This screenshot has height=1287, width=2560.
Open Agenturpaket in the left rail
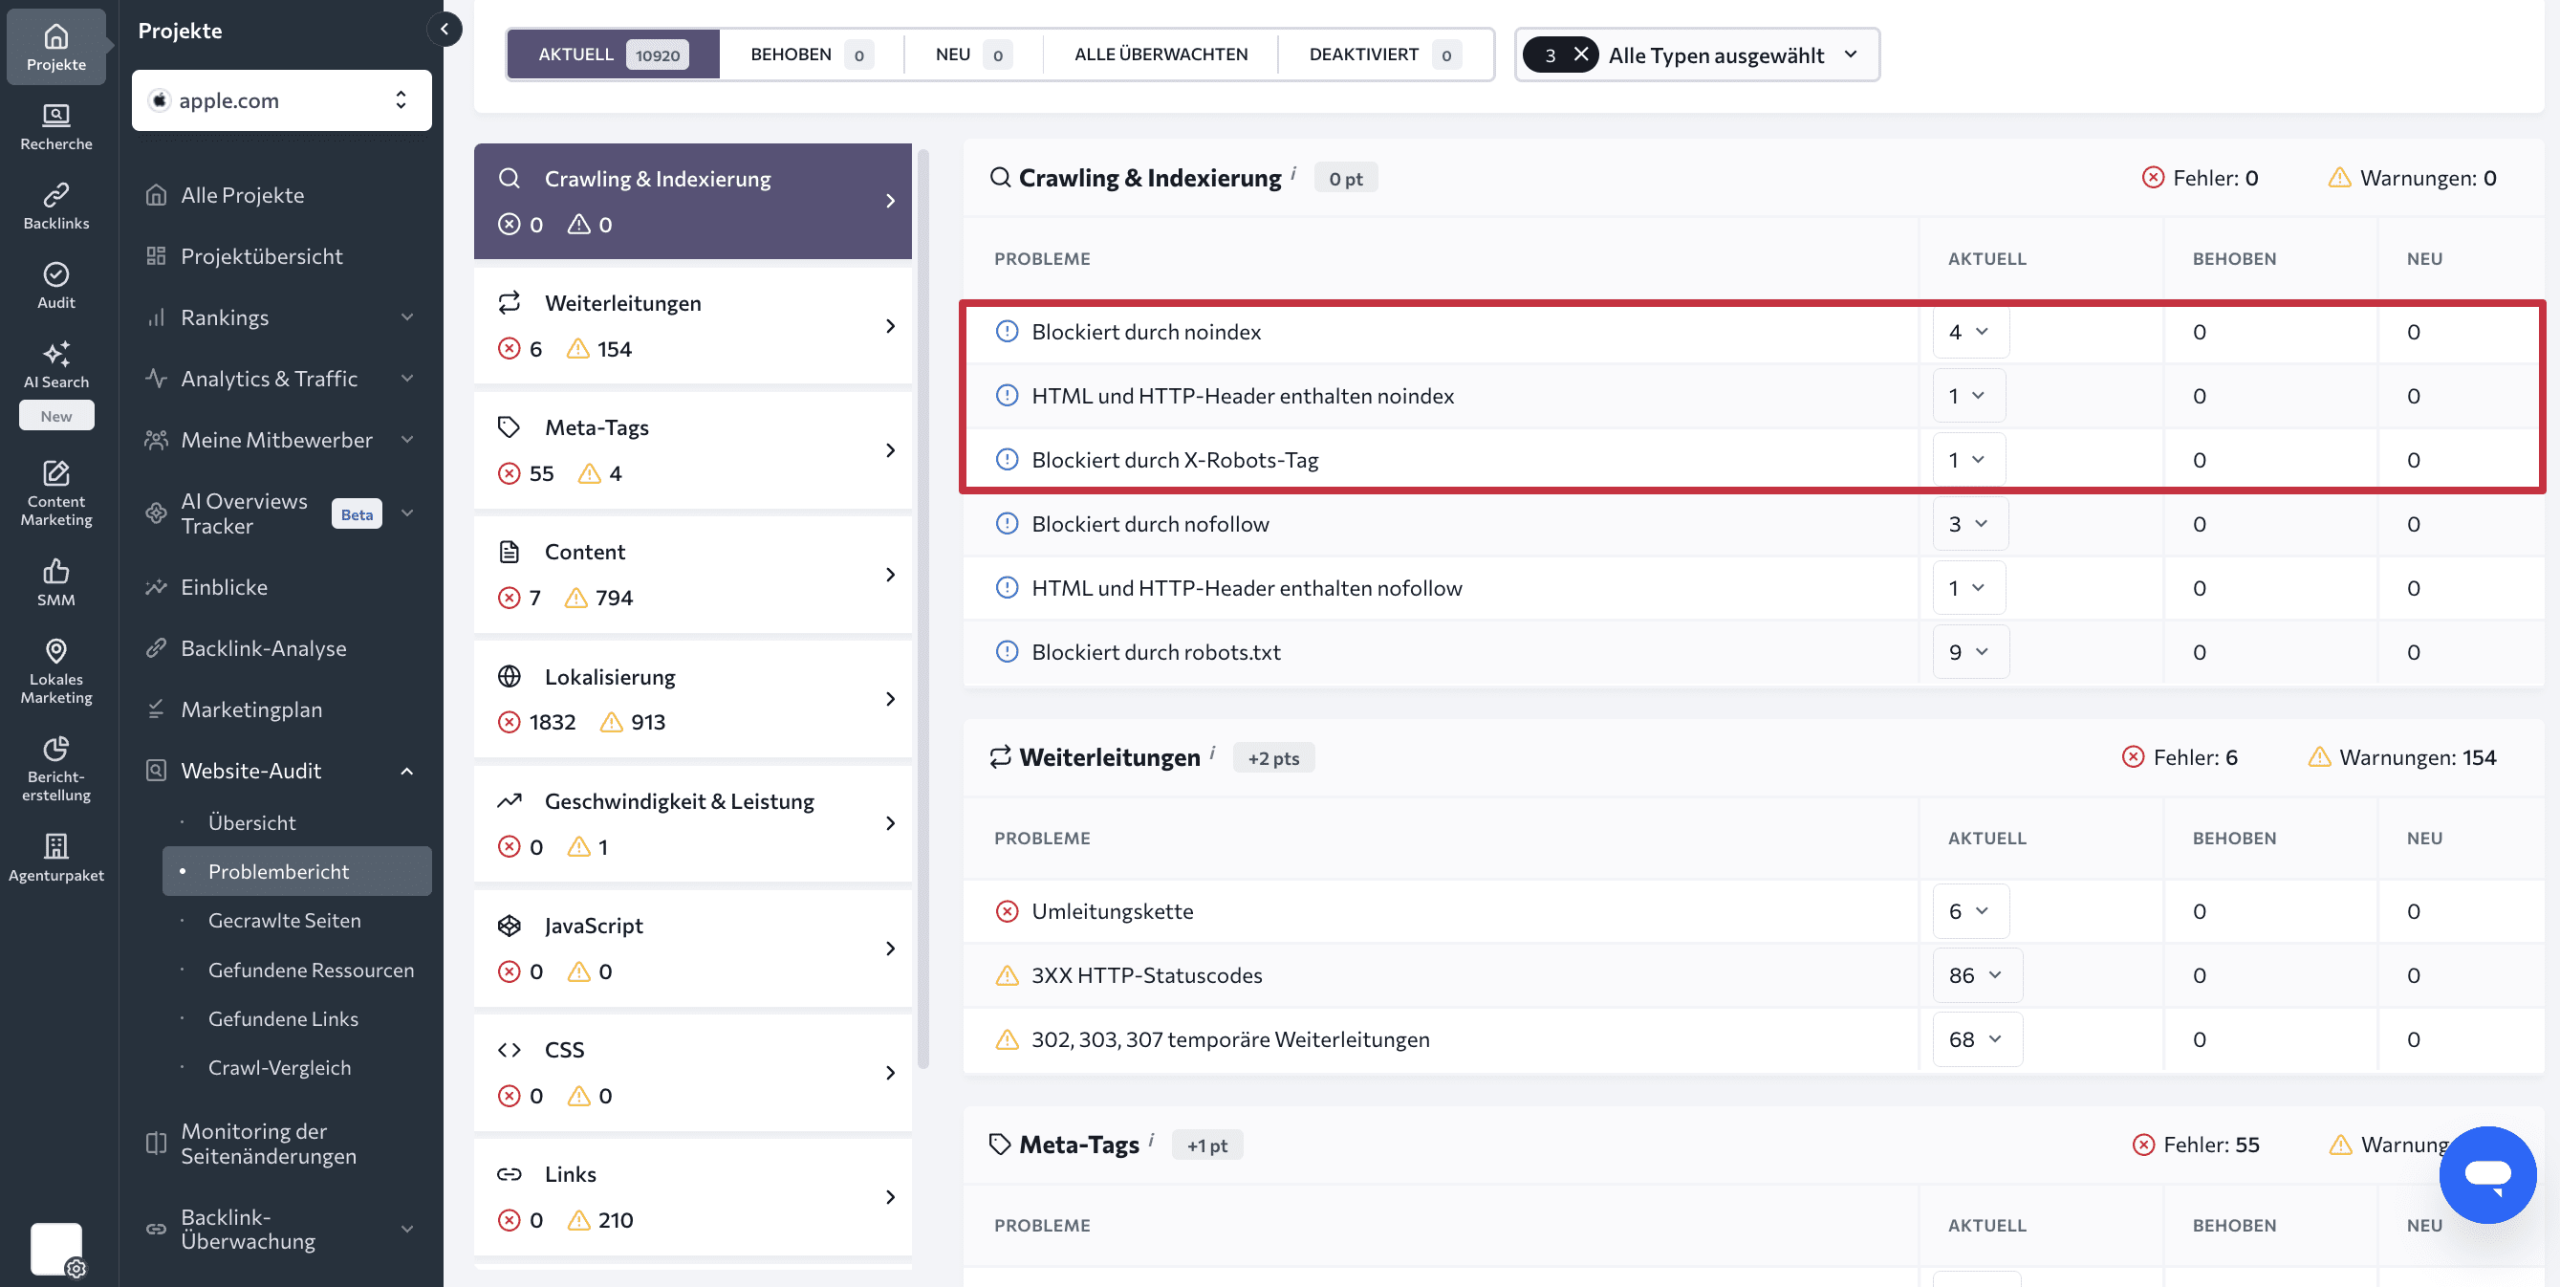point(56,858)
